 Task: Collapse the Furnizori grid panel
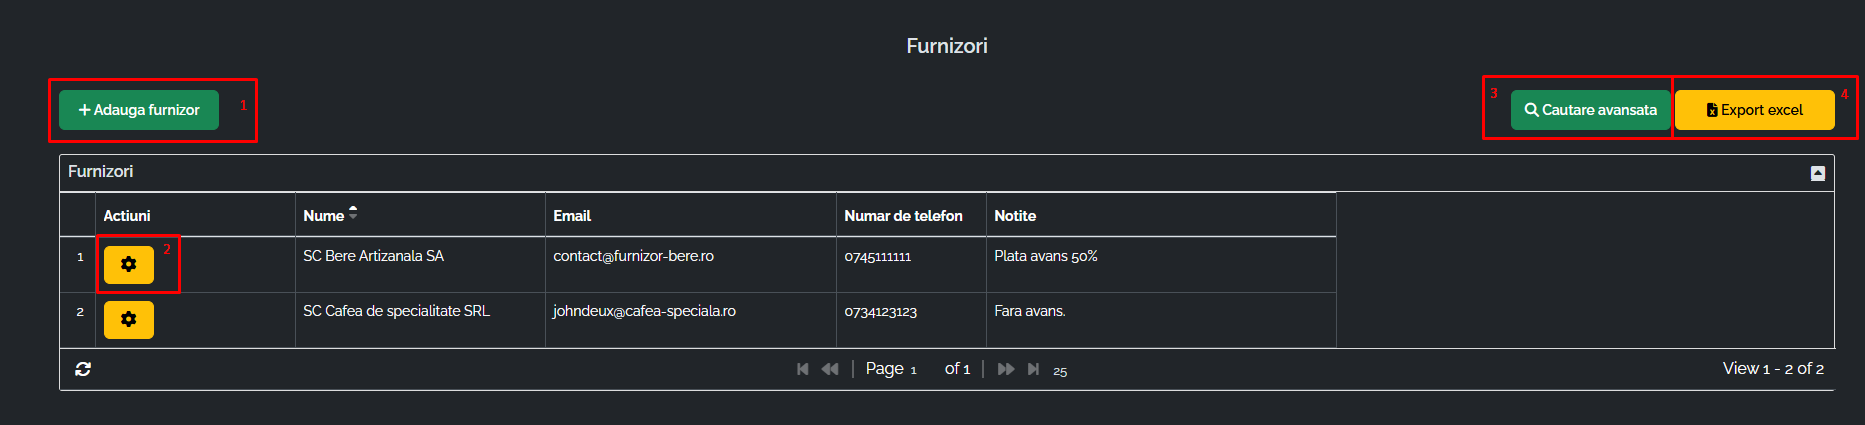click(x=1817, y=173)
